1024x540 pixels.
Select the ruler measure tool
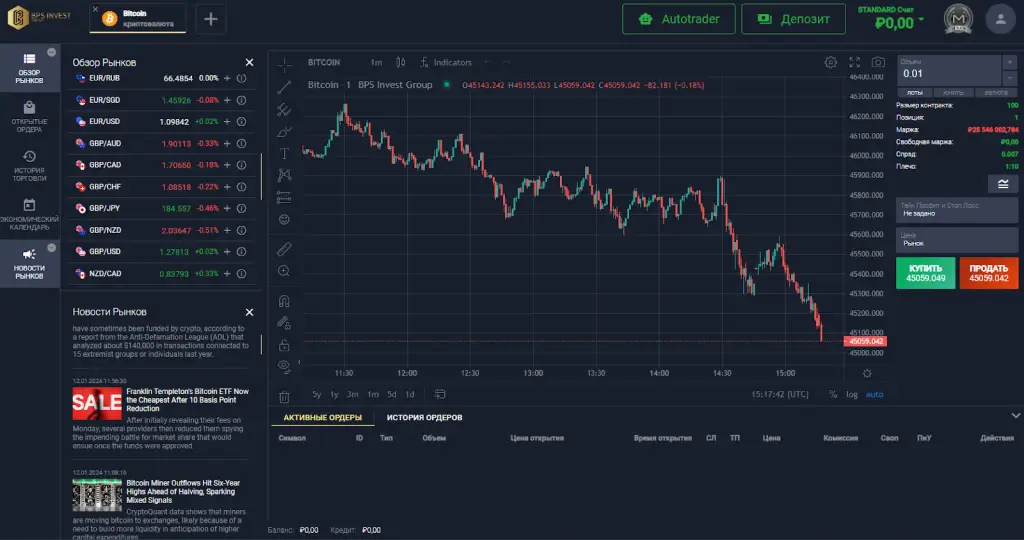pos(284,249)
